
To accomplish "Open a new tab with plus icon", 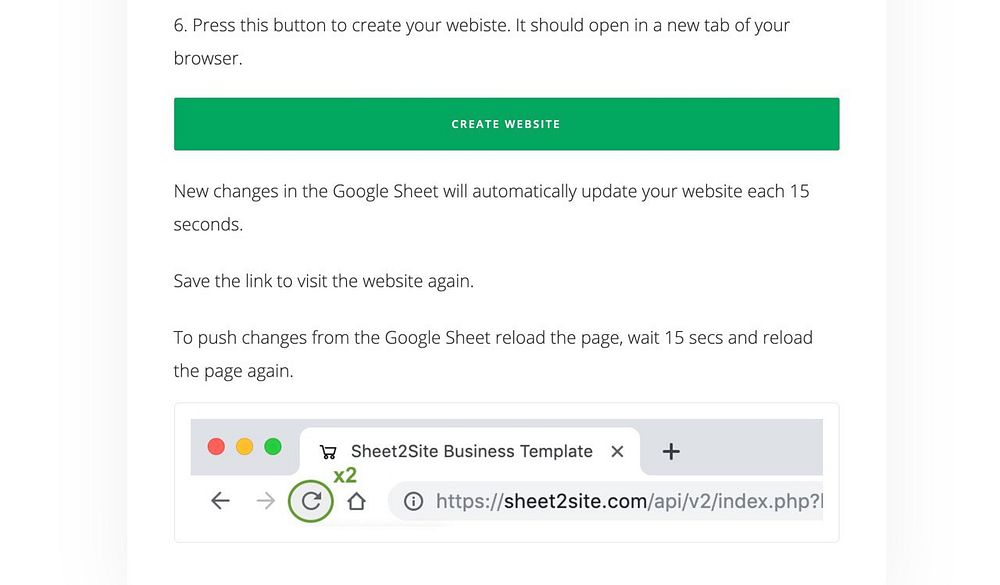I will 671,451.
